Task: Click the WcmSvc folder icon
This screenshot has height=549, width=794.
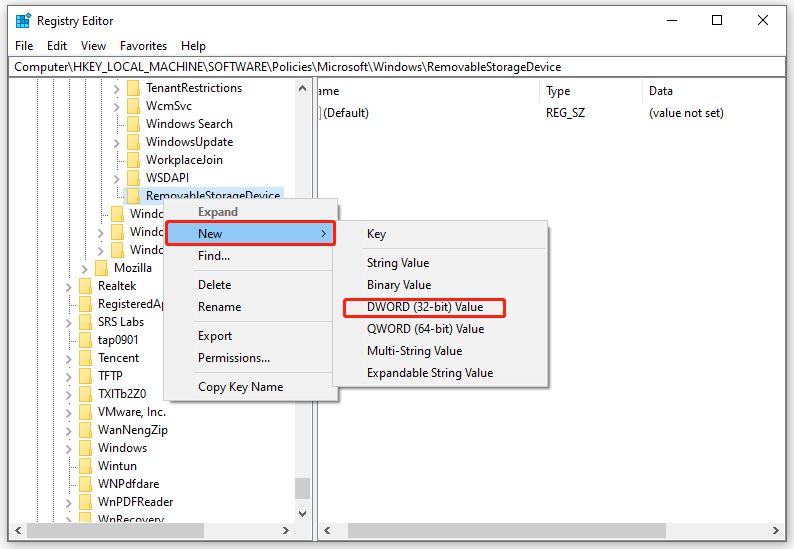Action: [134, 106]
